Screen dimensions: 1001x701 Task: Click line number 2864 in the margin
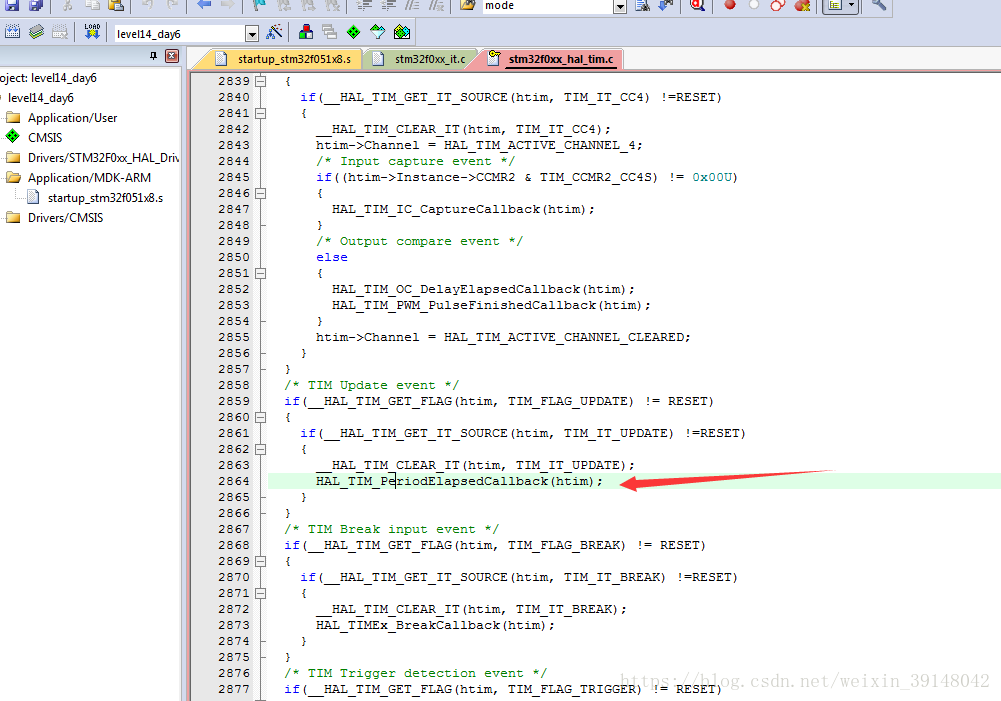point(234,481)
